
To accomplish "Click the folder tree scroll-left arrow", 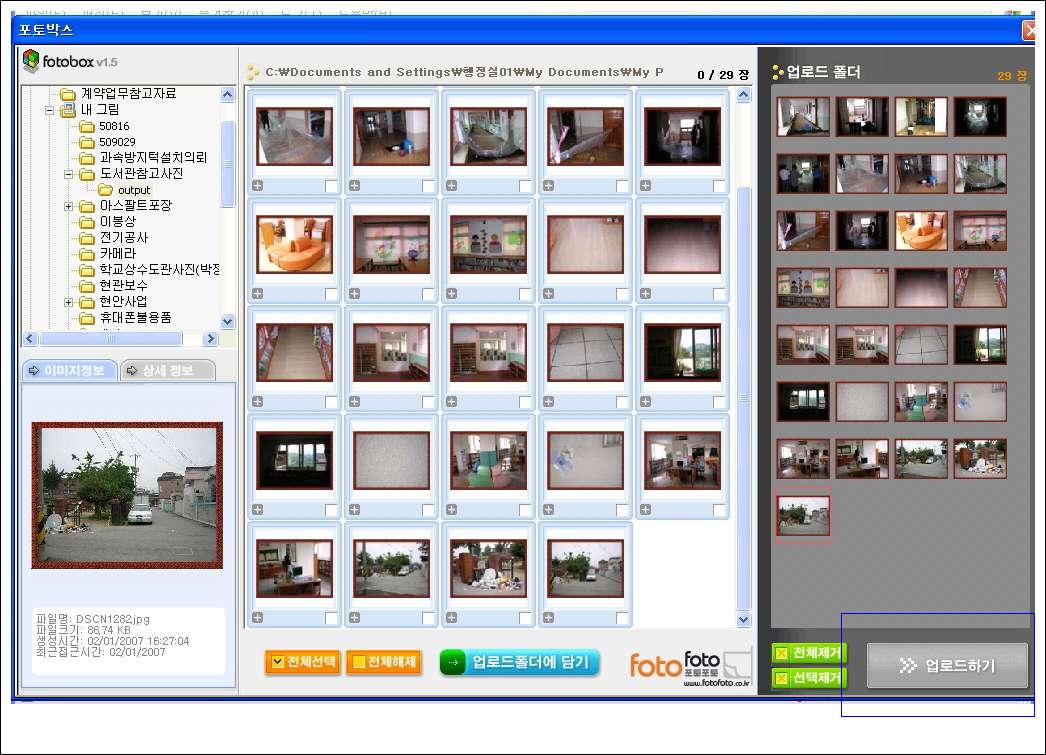I will click(30, 339).
